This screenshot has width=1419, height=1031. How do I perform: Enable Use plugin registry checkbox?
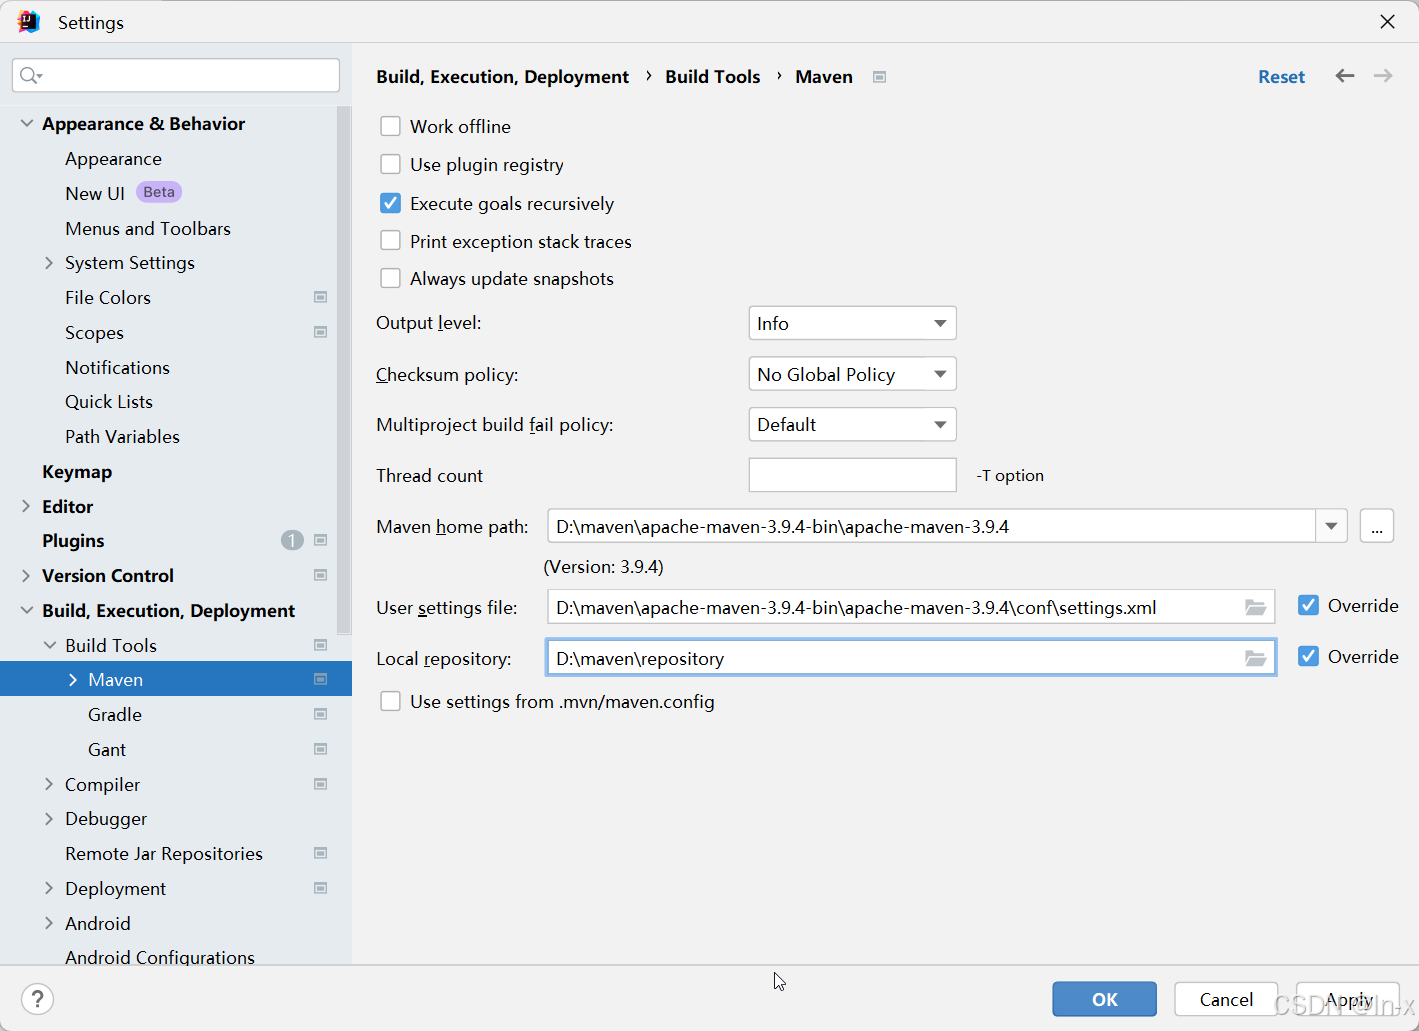click(x=390, y=164)
